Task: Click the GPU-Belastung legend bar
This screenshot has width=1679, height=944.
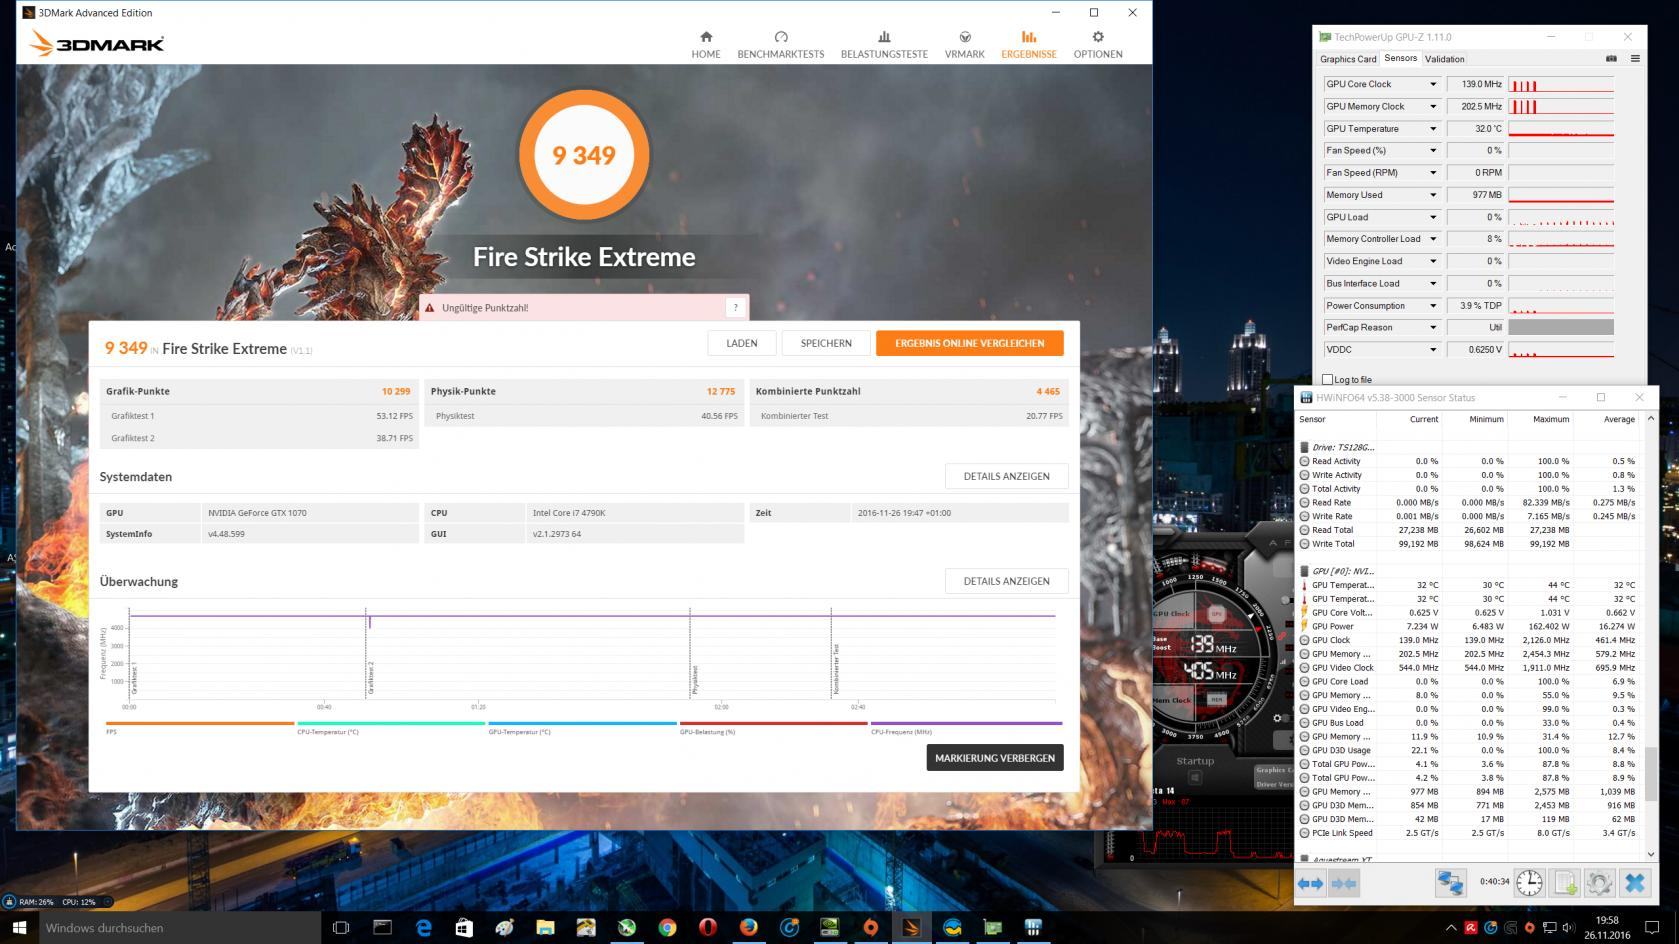Action: (774, 723)
